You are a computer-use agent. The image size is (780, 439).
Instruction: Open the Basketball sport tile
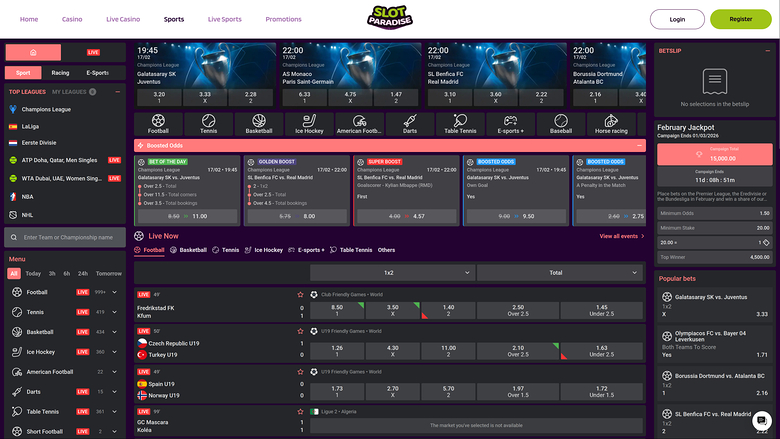pos(259,124)
